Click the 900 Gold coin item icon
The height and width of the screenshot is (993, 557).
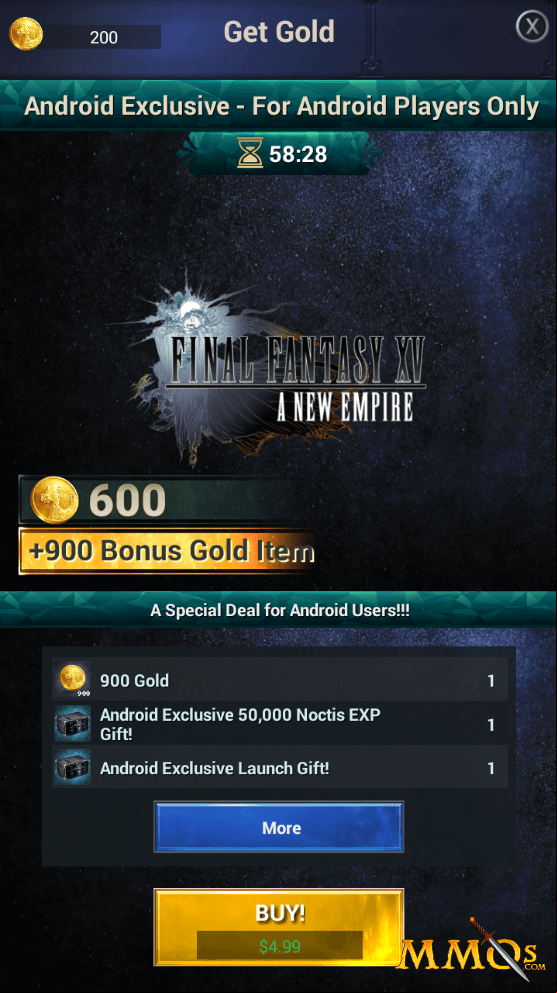click(x=72, y=680)
